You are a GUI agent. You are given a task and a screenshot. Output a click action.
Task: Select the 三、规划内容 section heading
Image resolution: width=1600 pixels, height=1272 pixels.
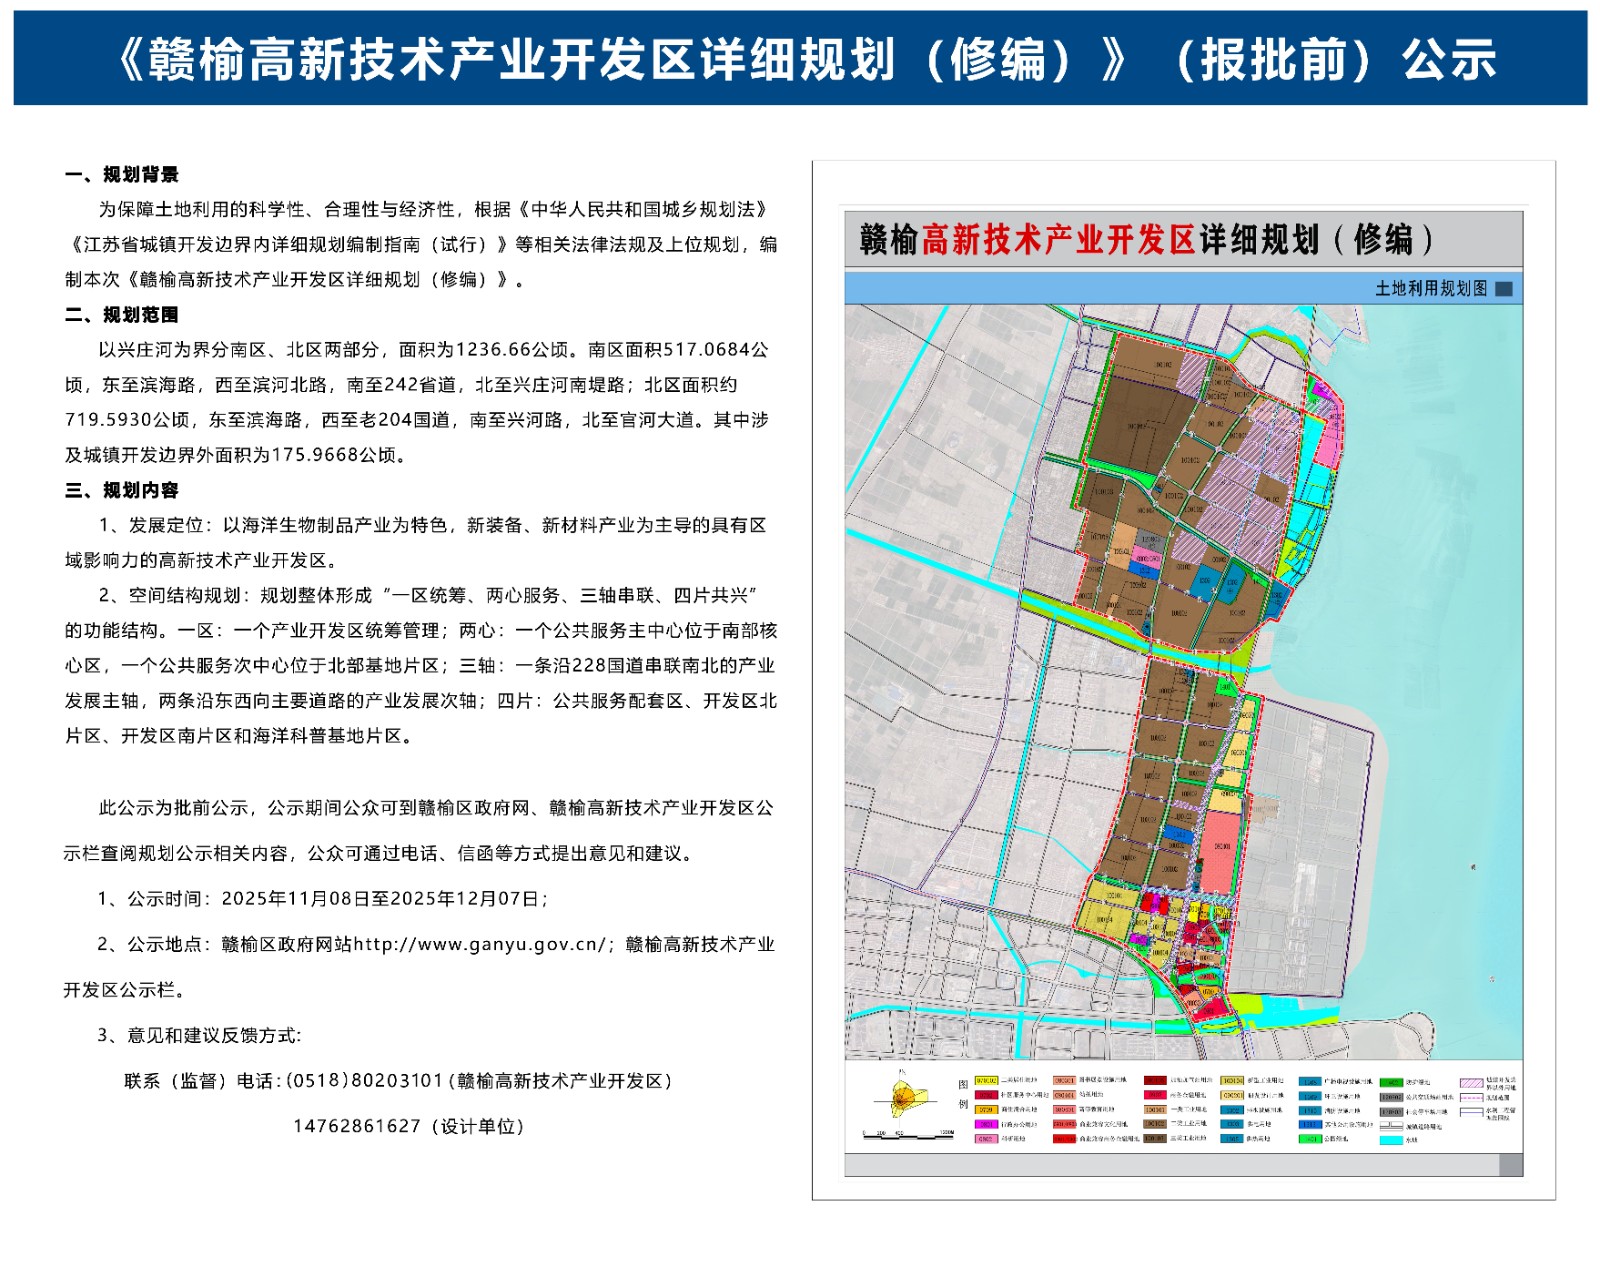[122, 490]
